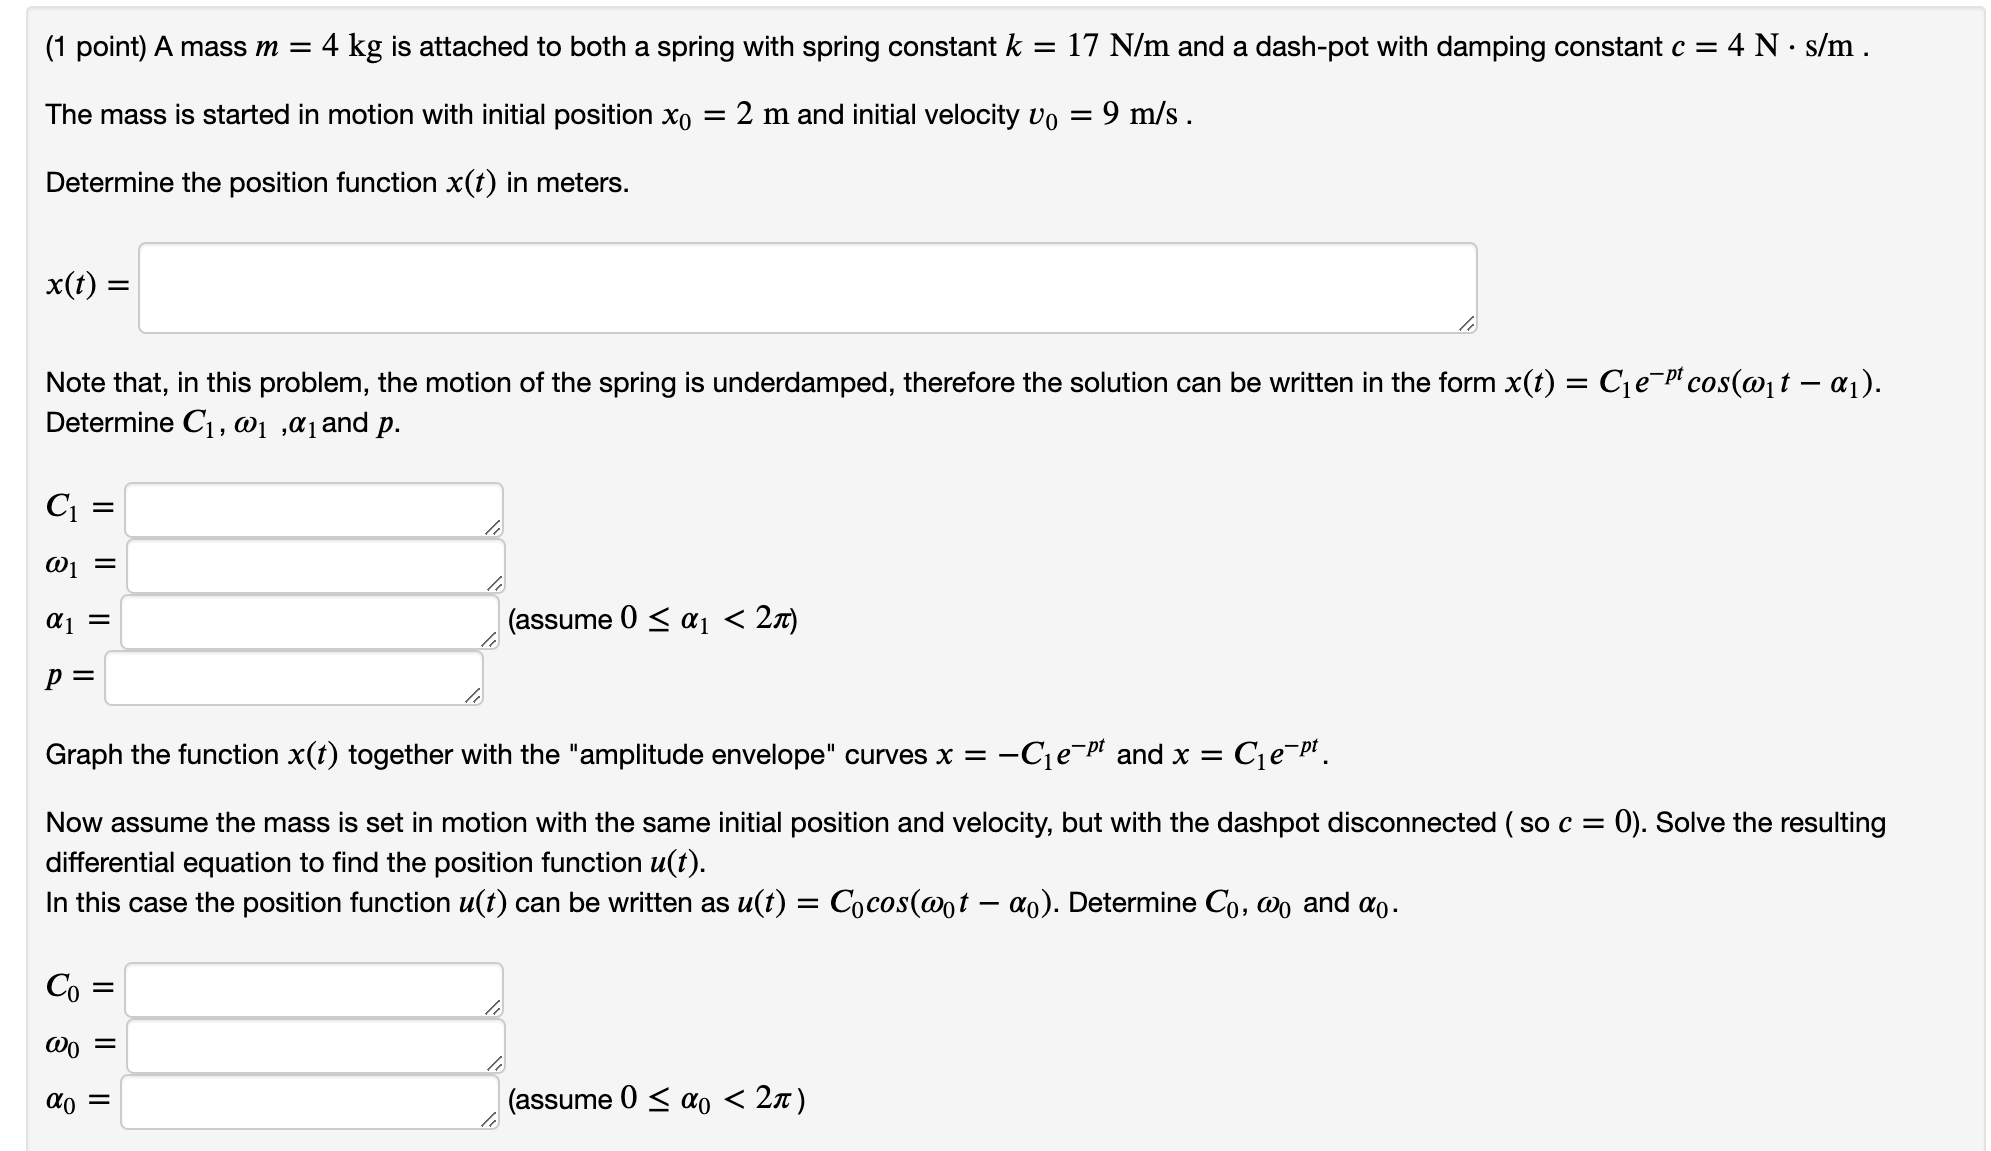1991x1151 pixels.
Task: Click the resize grip of the ω1 field
Action: pos(494,586)
